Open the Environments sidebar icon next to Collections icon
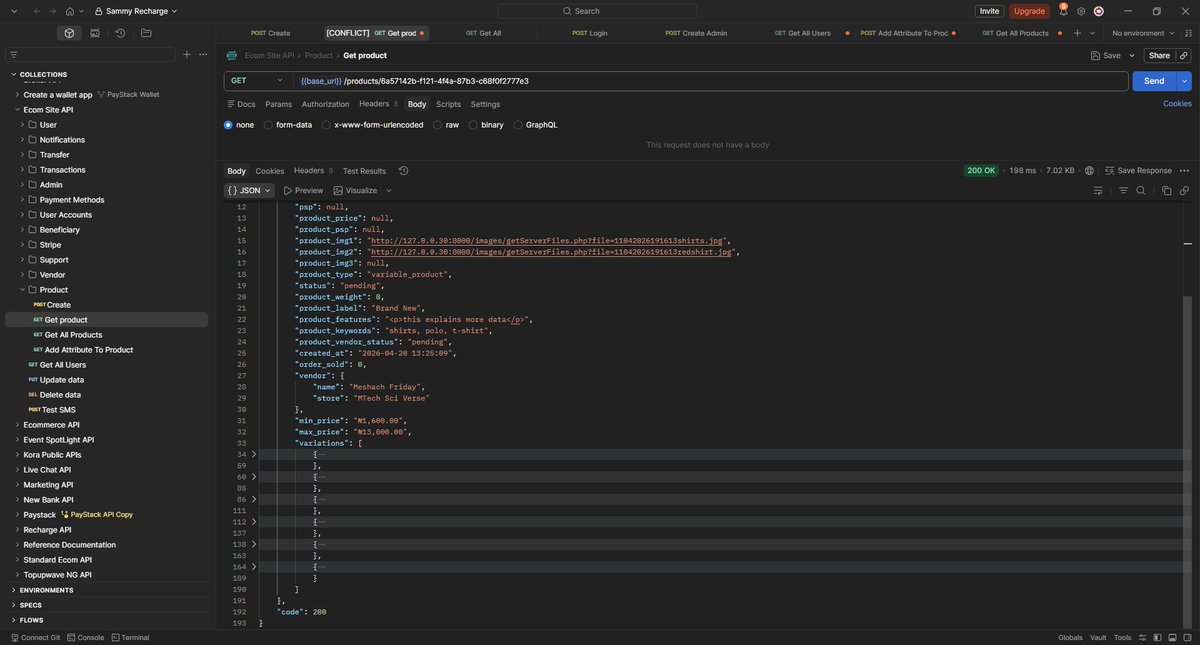This screenshot has height=645, width=1200. [x=95, y=33]
